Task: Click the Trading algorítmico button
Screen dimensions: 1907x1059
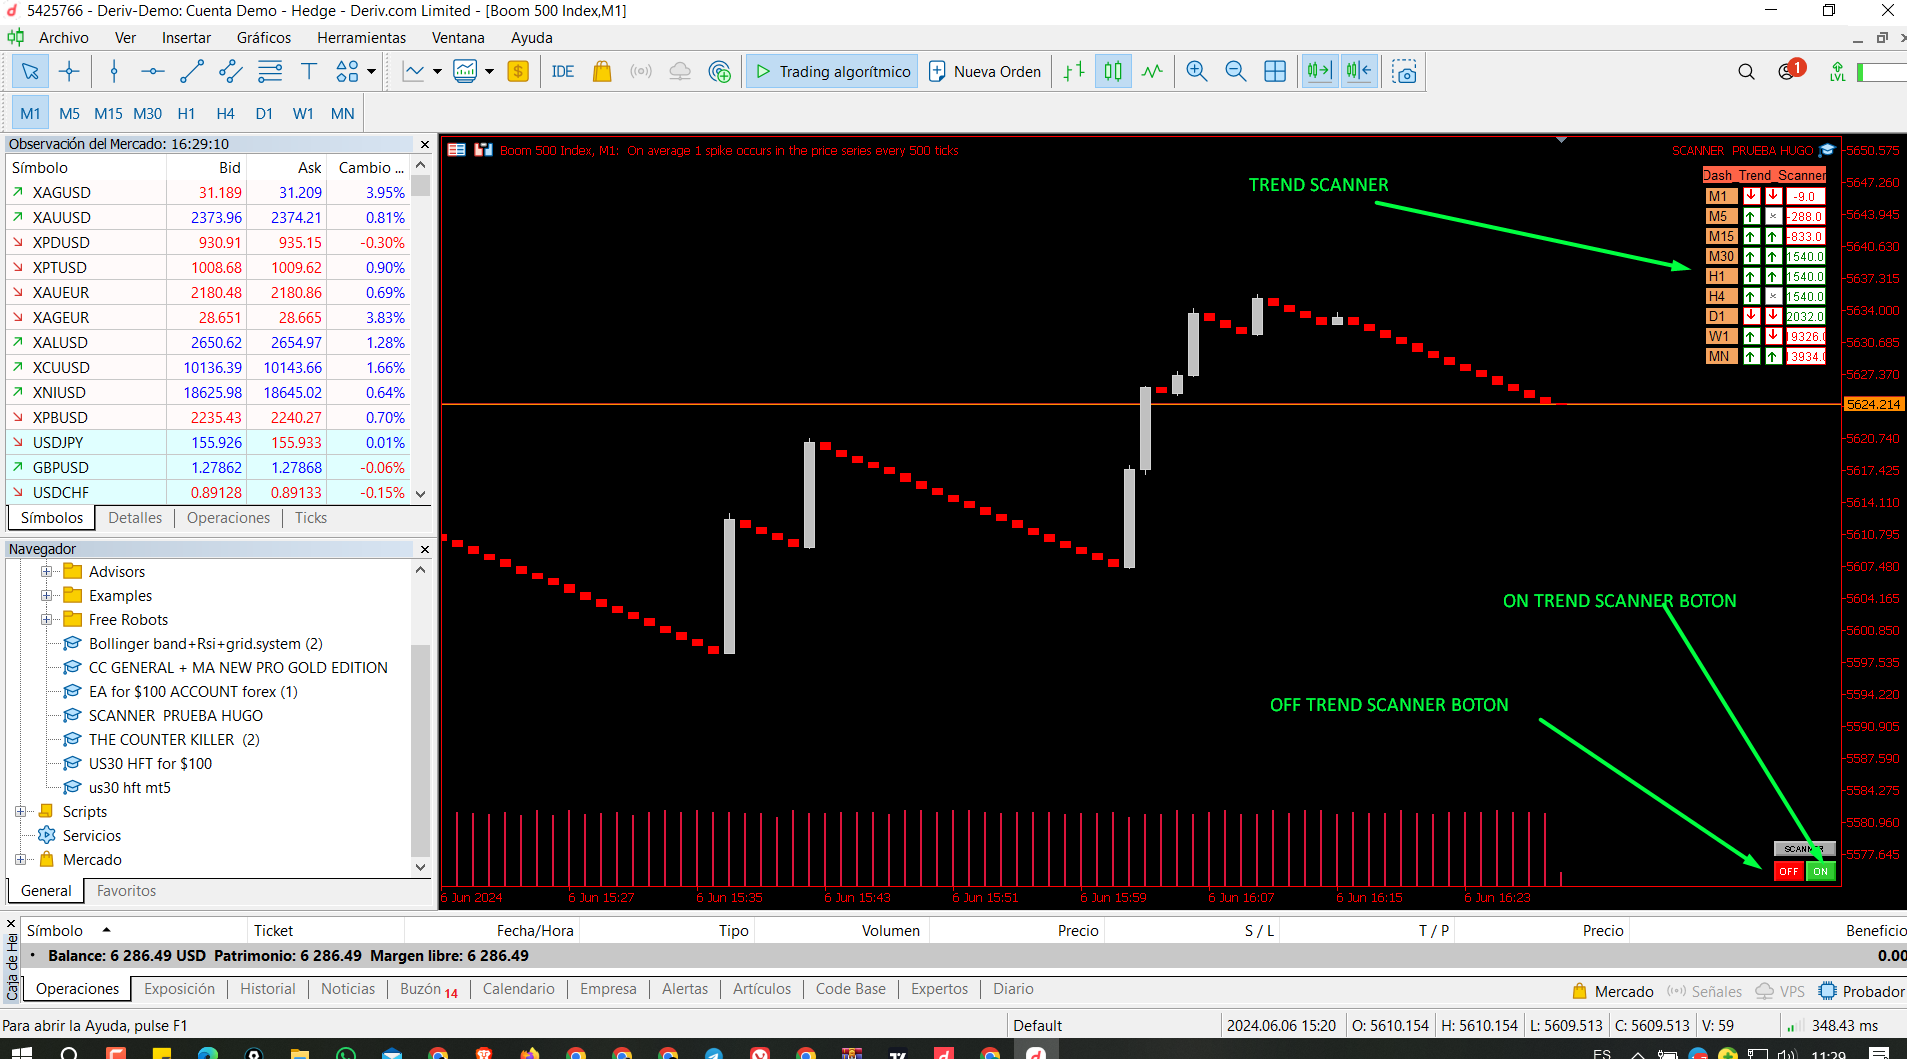Action: [832, 72]
